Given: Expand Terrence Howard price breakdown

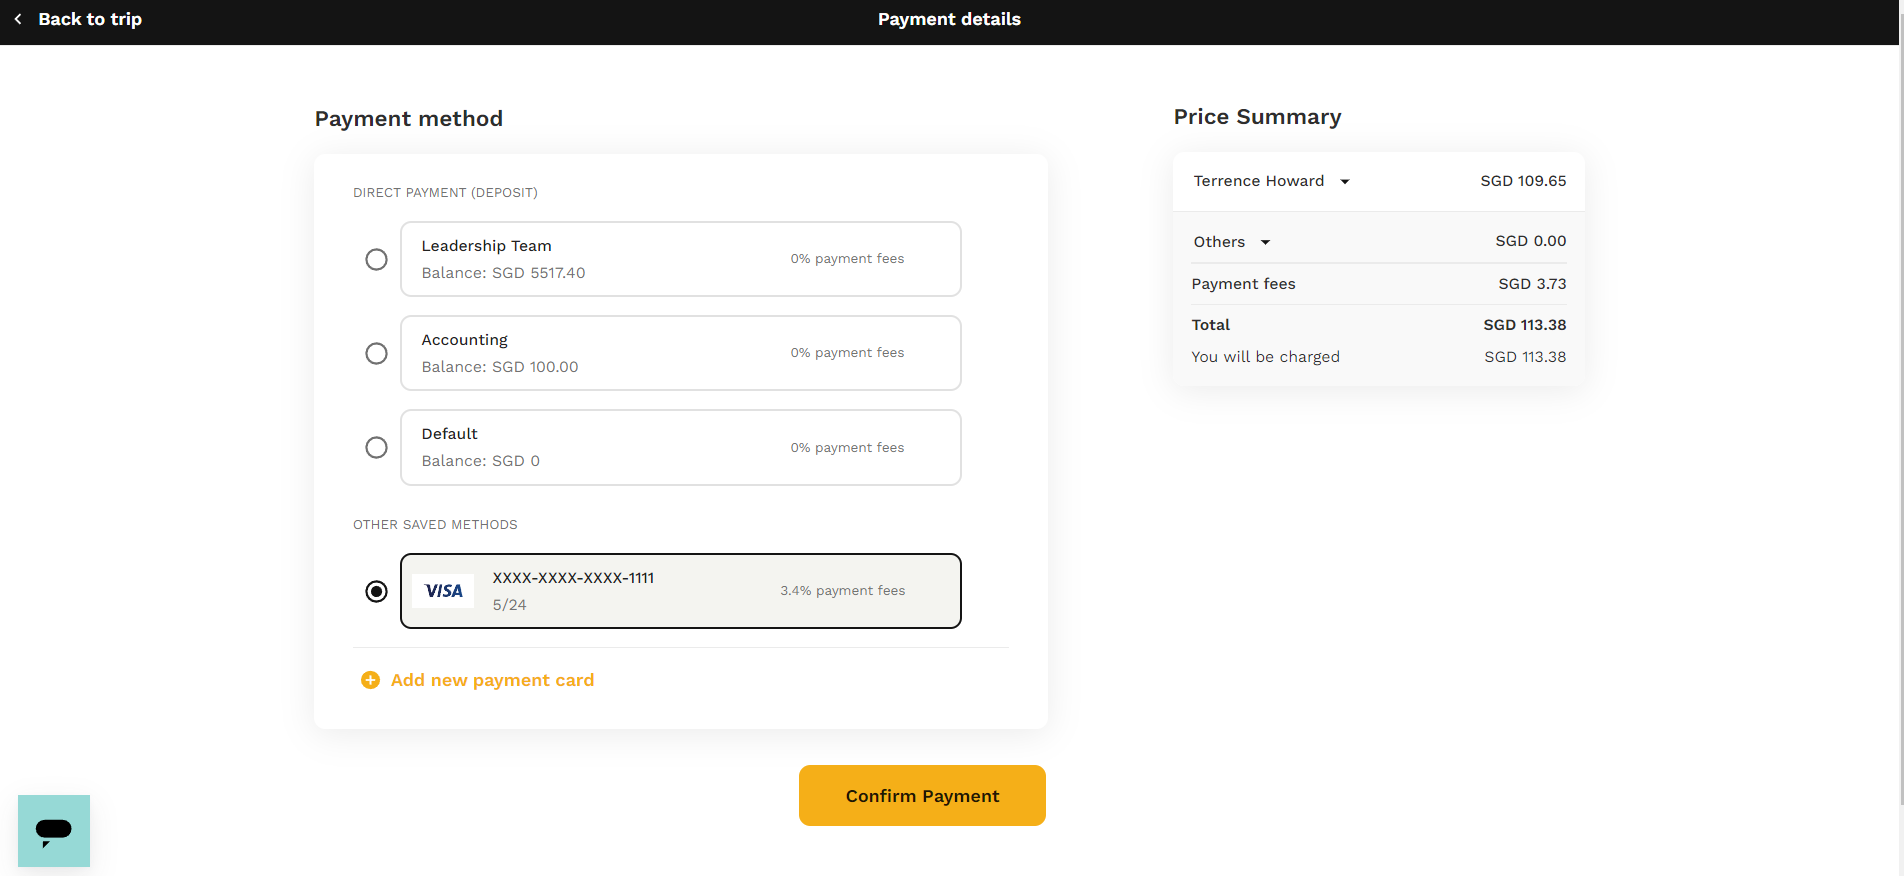Looking at the screenshot, I should click(1345, 182).
